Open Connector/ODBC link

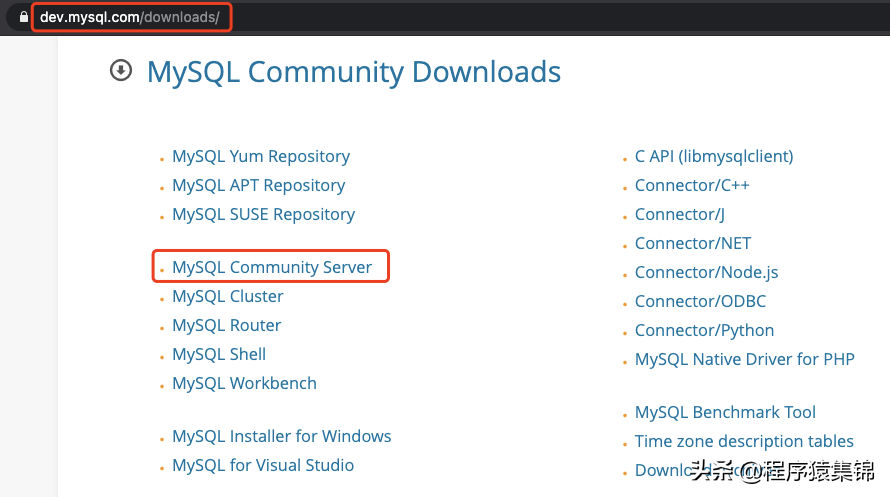point(700,301)
